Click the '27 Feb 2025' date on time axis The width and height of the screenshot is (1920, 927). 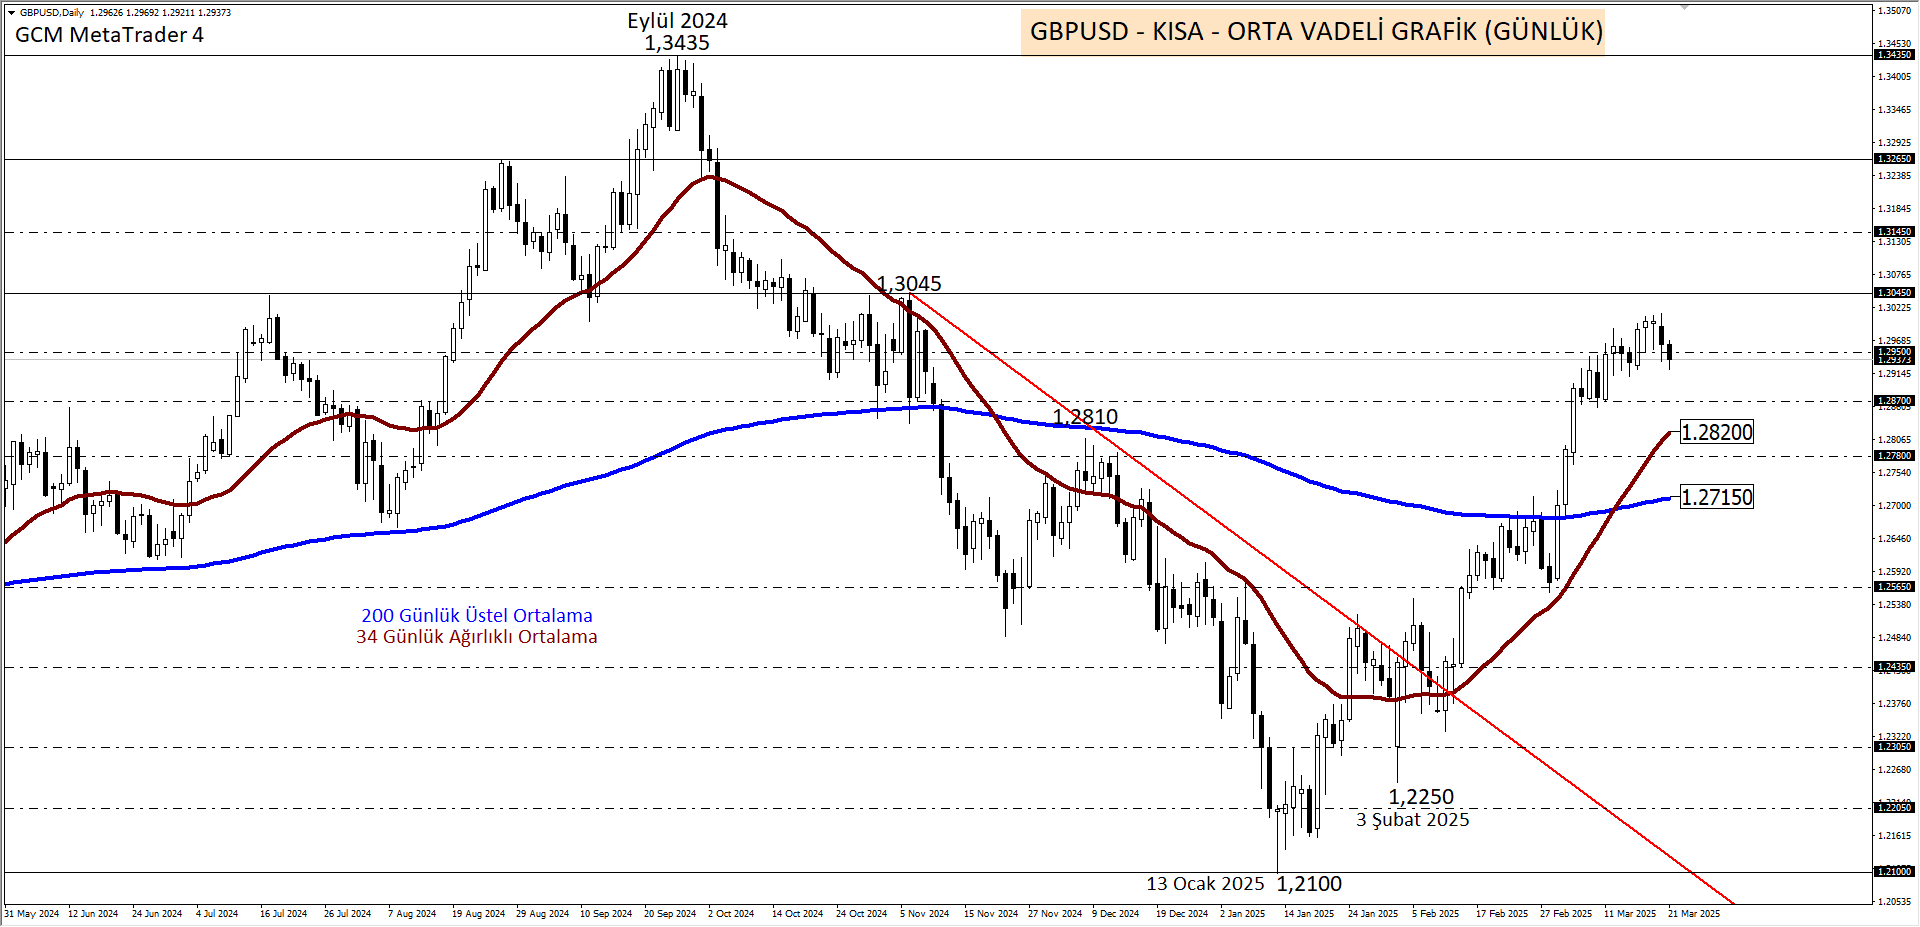1566,914
